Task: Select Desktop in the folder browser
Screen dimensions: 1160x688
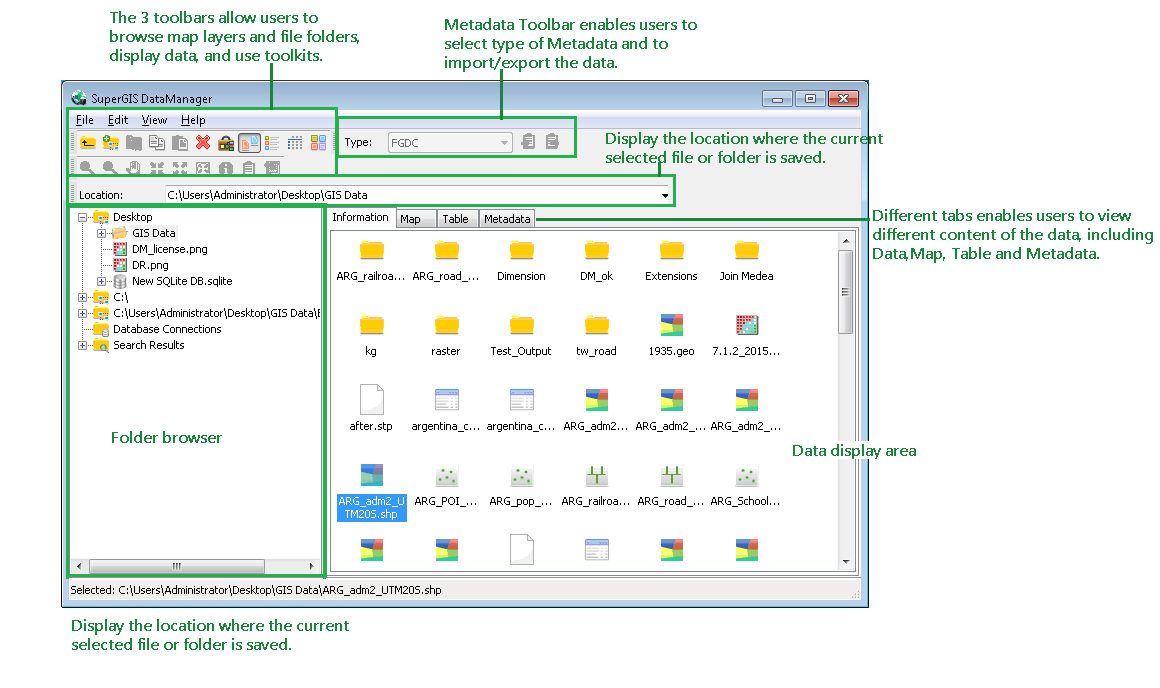Action: [x=132, y=217]
